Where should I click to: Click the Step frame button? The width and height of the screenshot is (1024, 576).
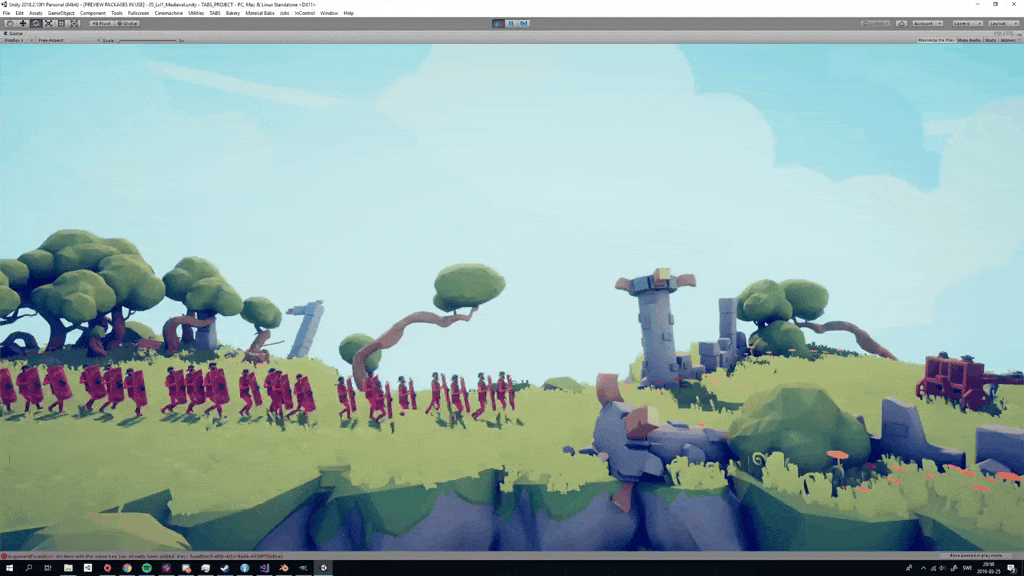525,23
